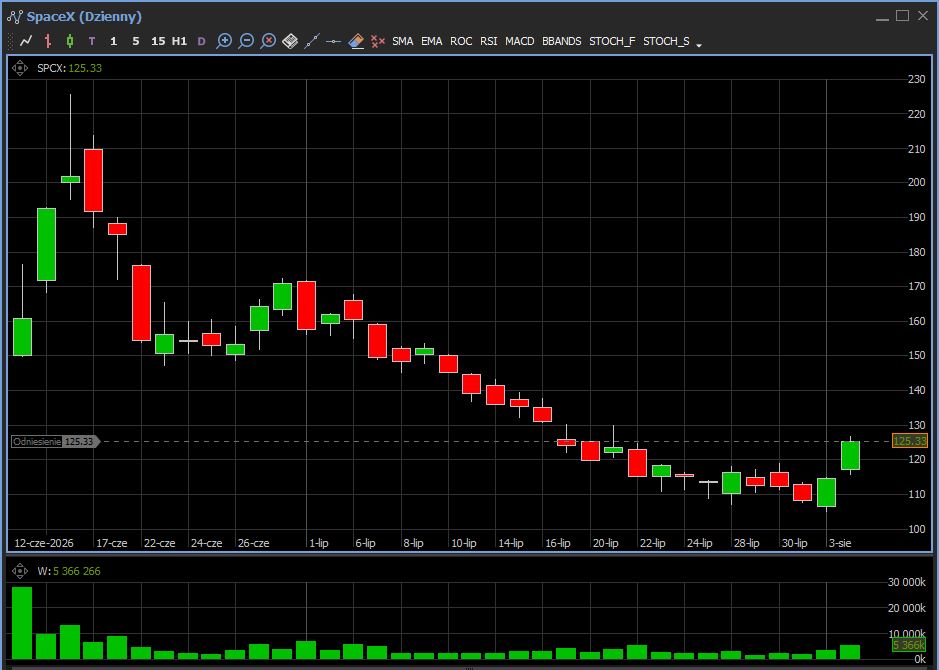Set the 5-minute interval

136,41
